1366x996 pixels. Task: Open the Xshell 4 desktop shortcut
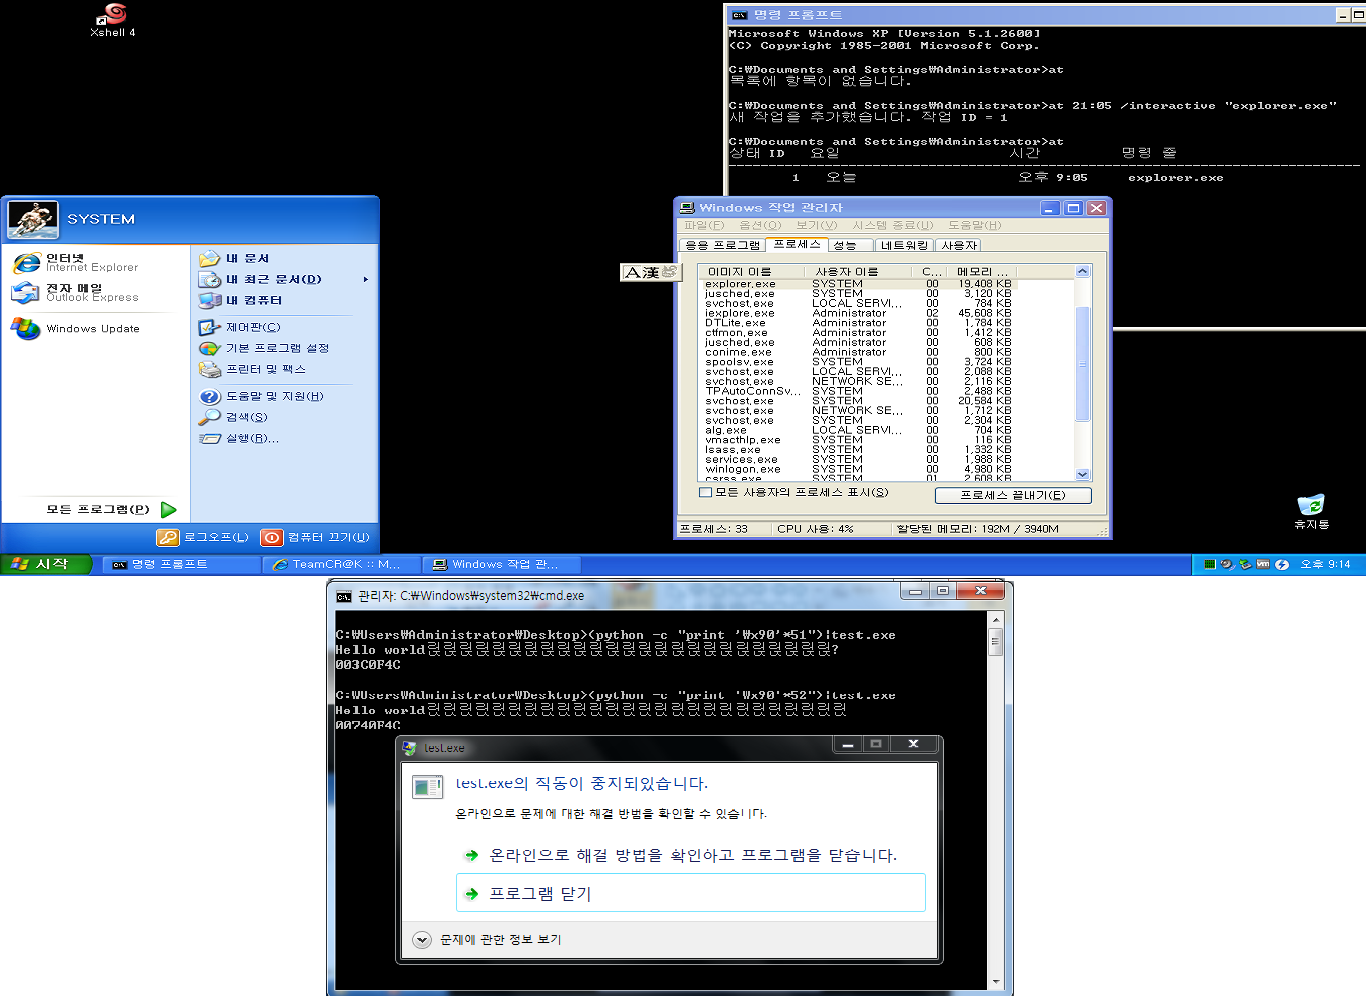[x=114, y=14]
